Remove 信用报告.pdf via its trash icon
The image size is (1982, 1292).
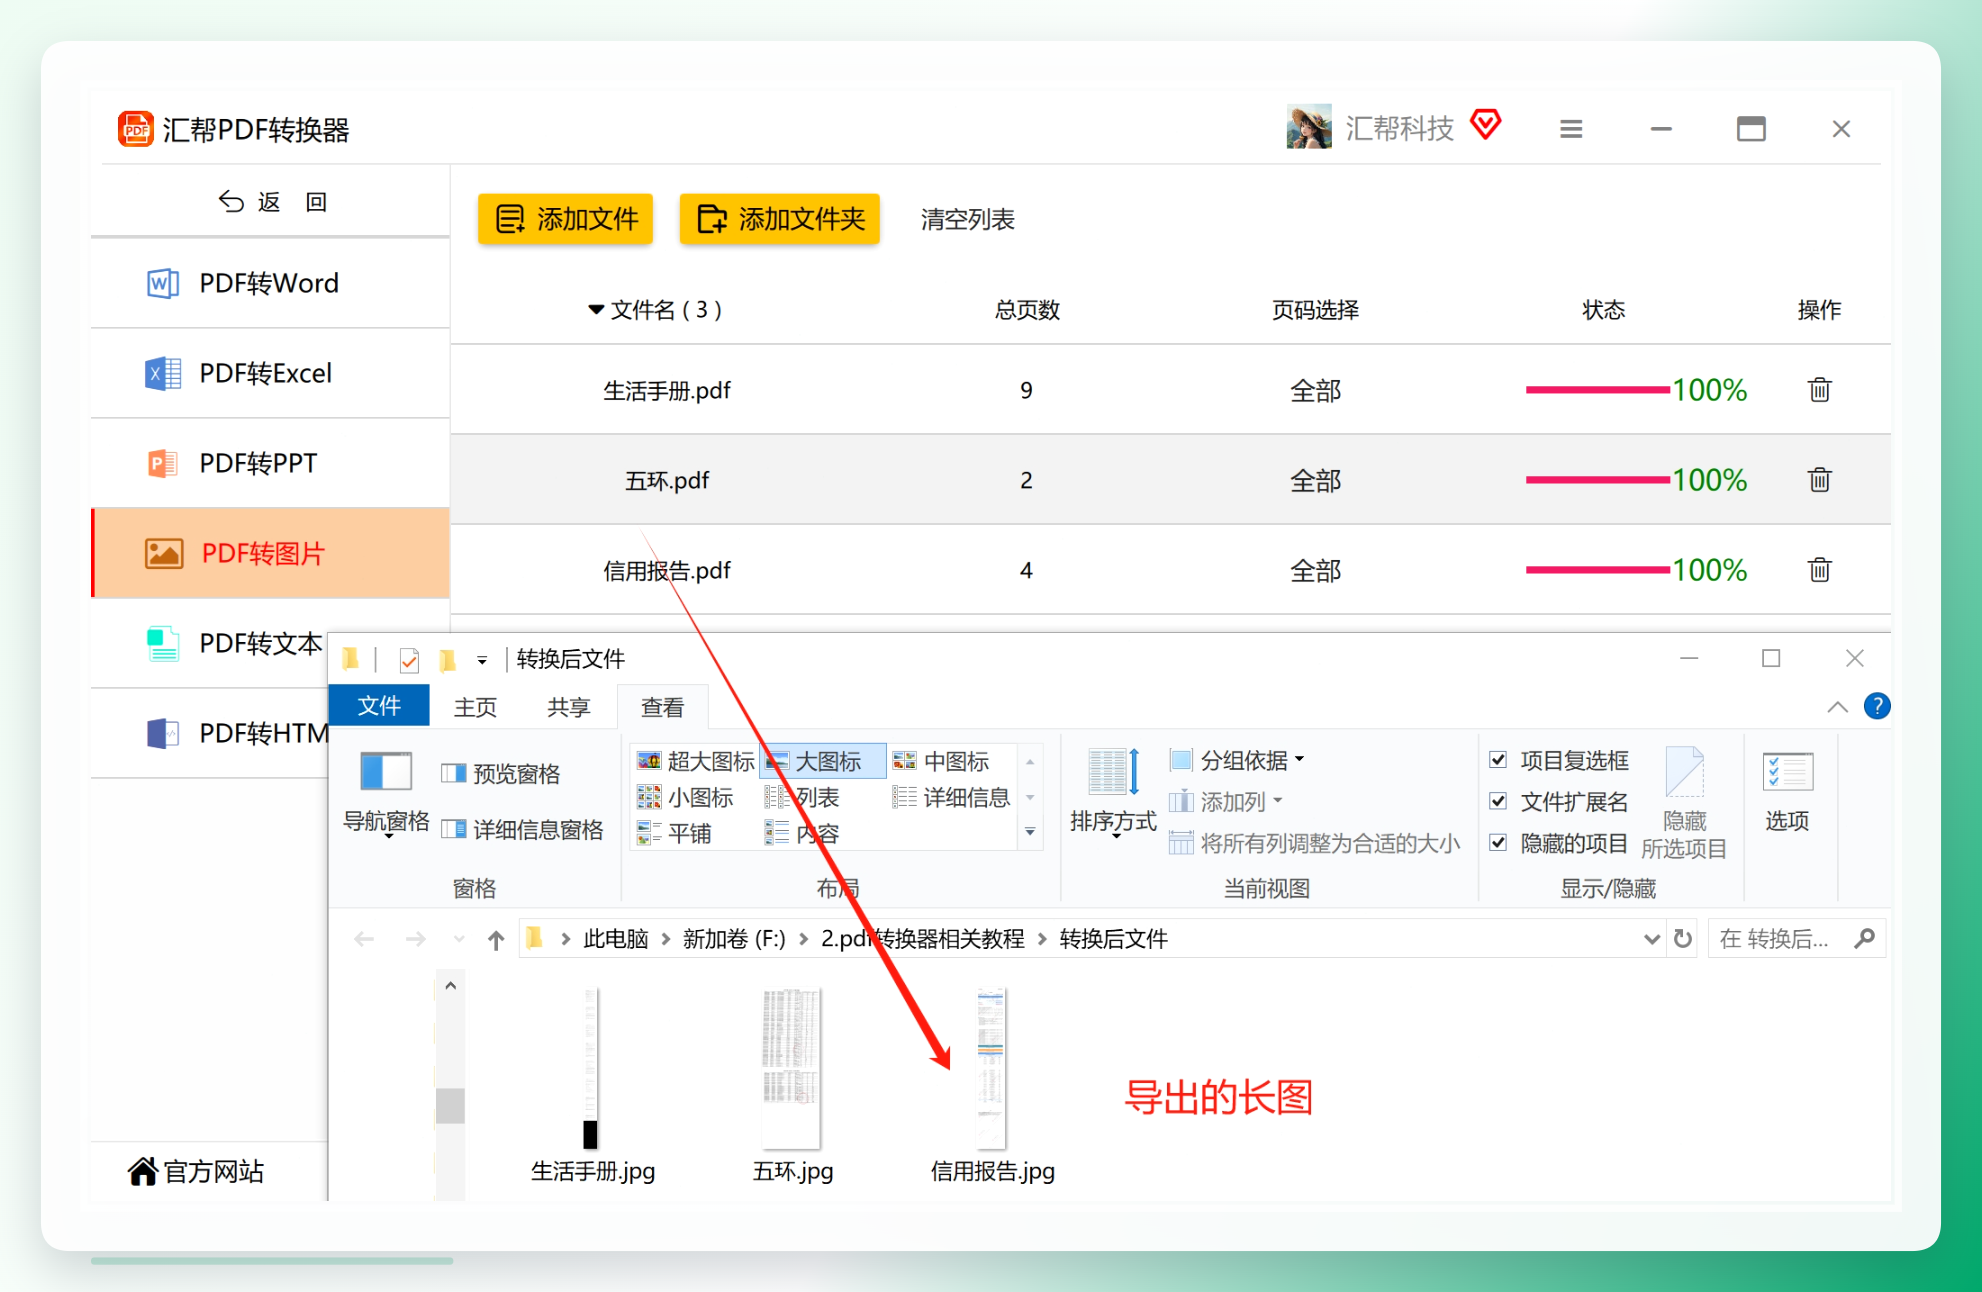coord(1819,570)
